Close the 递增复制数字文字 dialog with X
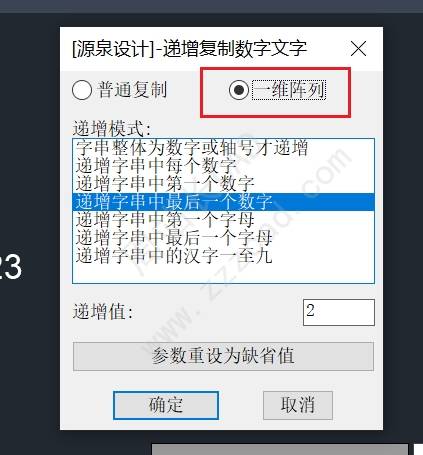This screenshot has height=455, width=423. [x=359, y=49]
